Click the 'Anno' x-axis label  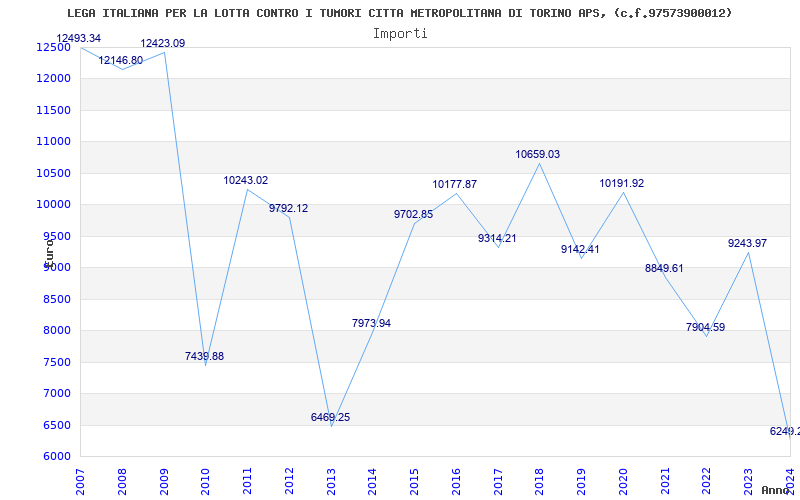coord(776,490)
